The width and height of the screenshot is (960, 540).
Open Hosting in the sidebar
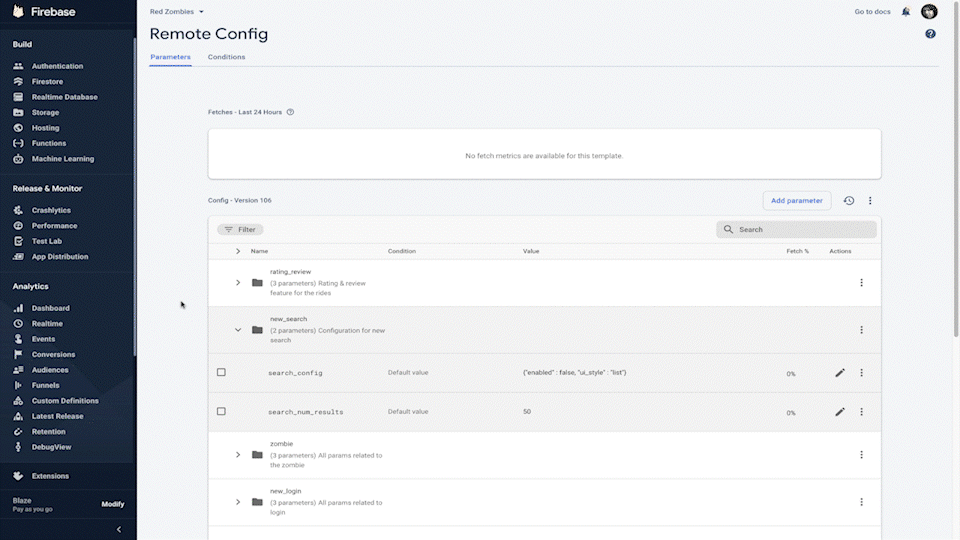pyautogui.click(x=45, y=128)
